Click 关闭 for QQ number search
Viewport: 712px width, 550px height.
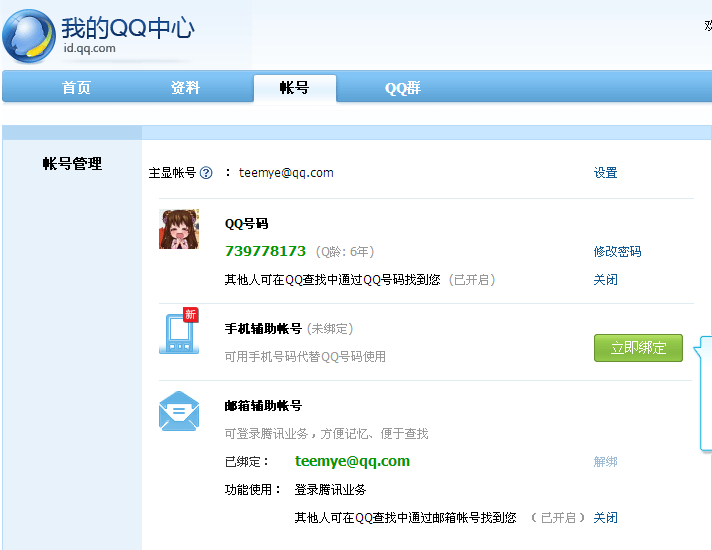[x=605, y=280]
